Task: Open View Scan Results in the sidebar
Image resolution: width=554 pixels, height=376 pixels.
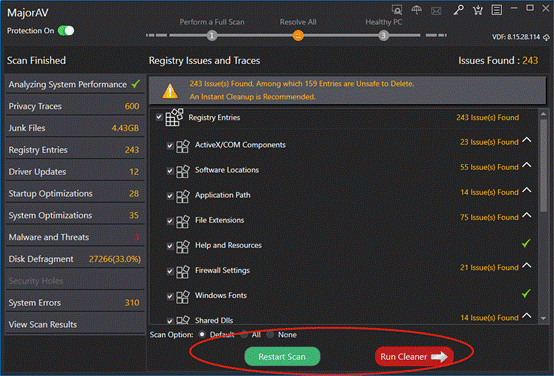Action: click(x=75, y=325)
